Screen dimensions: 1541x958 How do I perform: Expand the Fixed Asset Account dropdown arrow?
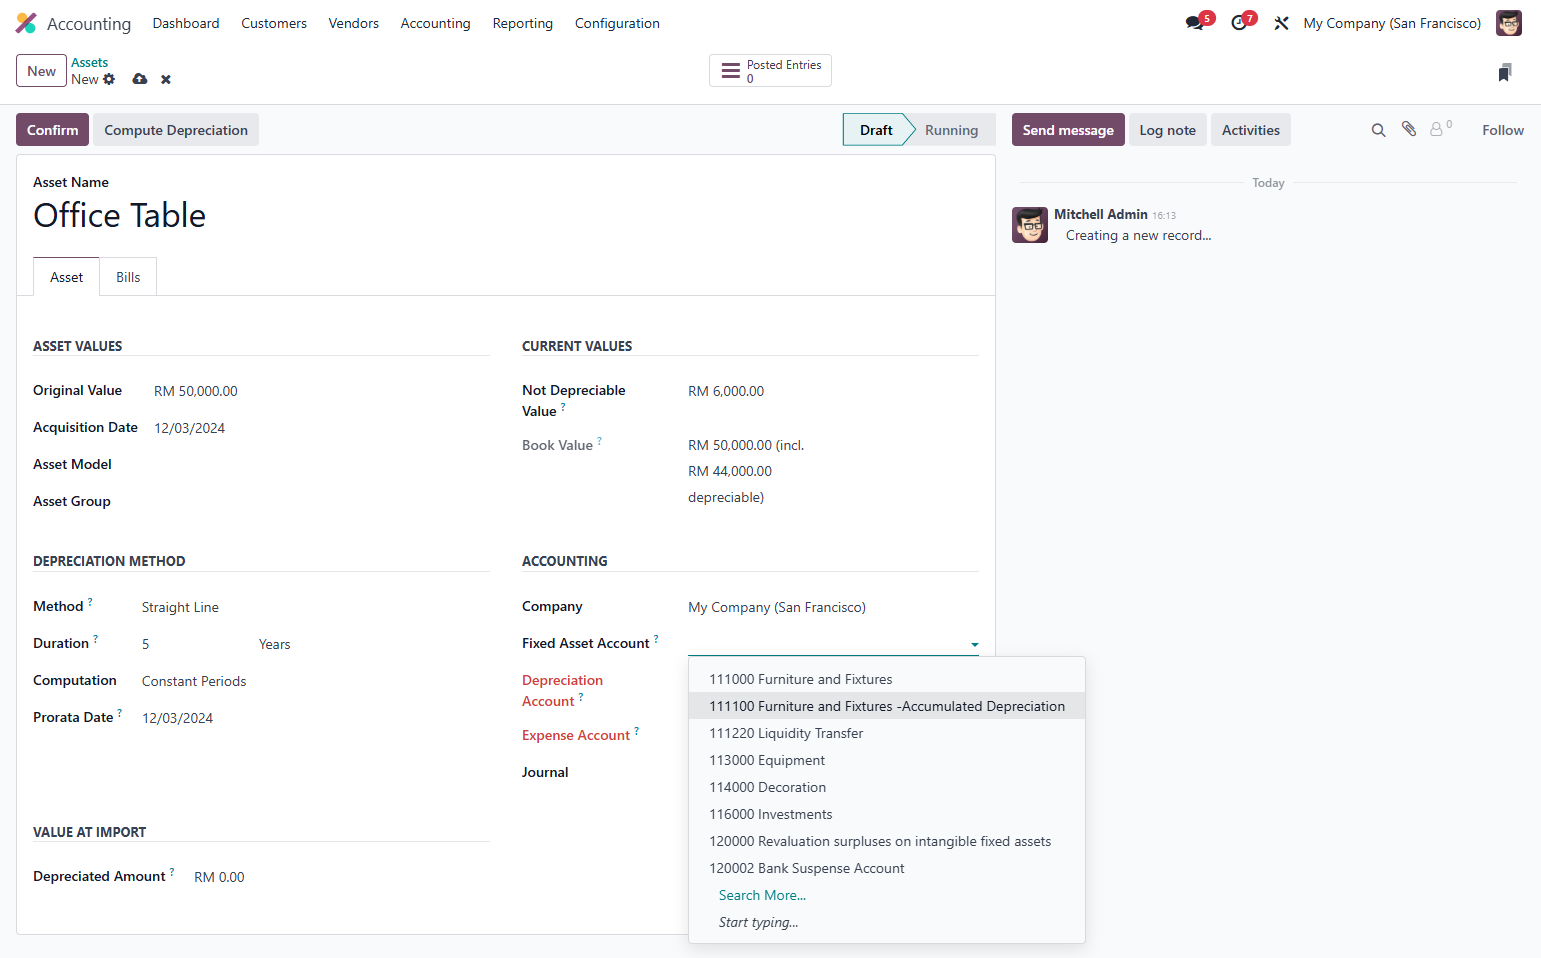pos(975,645)
